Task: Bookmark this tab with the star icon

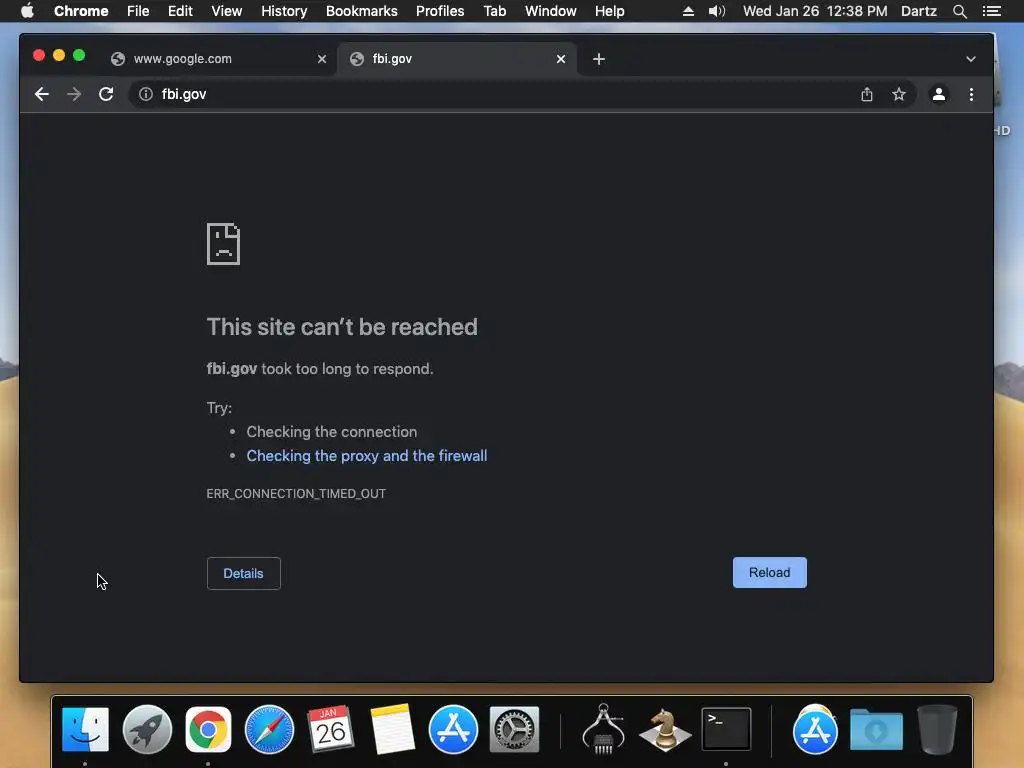Action: [899, 94]
